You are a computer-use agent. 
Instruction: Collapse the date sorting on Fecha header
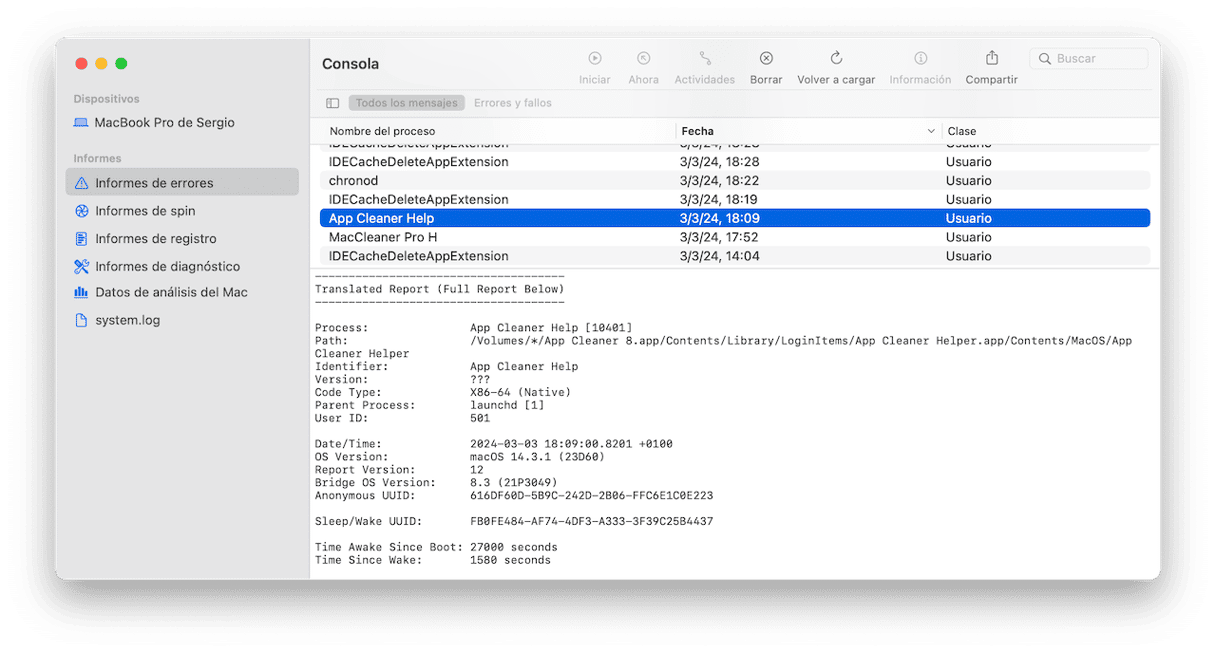[x=932, y=130]
